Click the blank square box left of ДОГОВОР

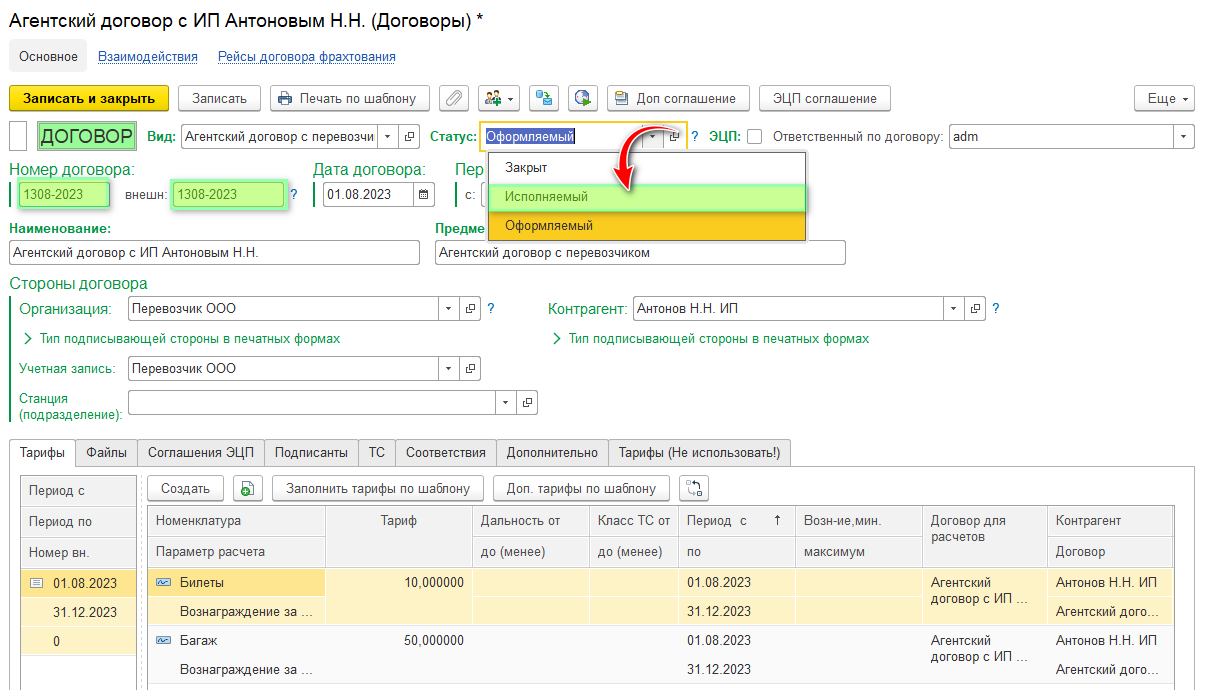18,137
